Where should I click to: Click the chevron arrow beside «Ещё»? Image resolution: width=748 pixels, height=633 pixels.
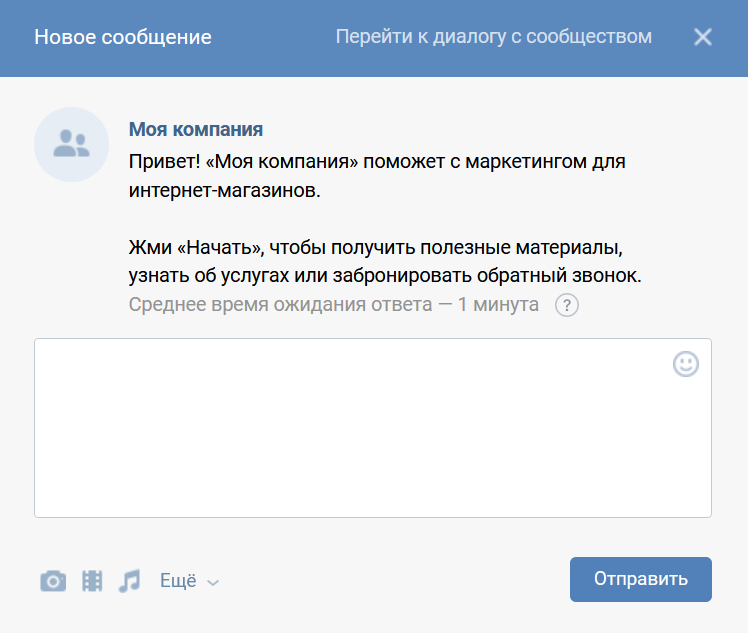tap(212, 582)
